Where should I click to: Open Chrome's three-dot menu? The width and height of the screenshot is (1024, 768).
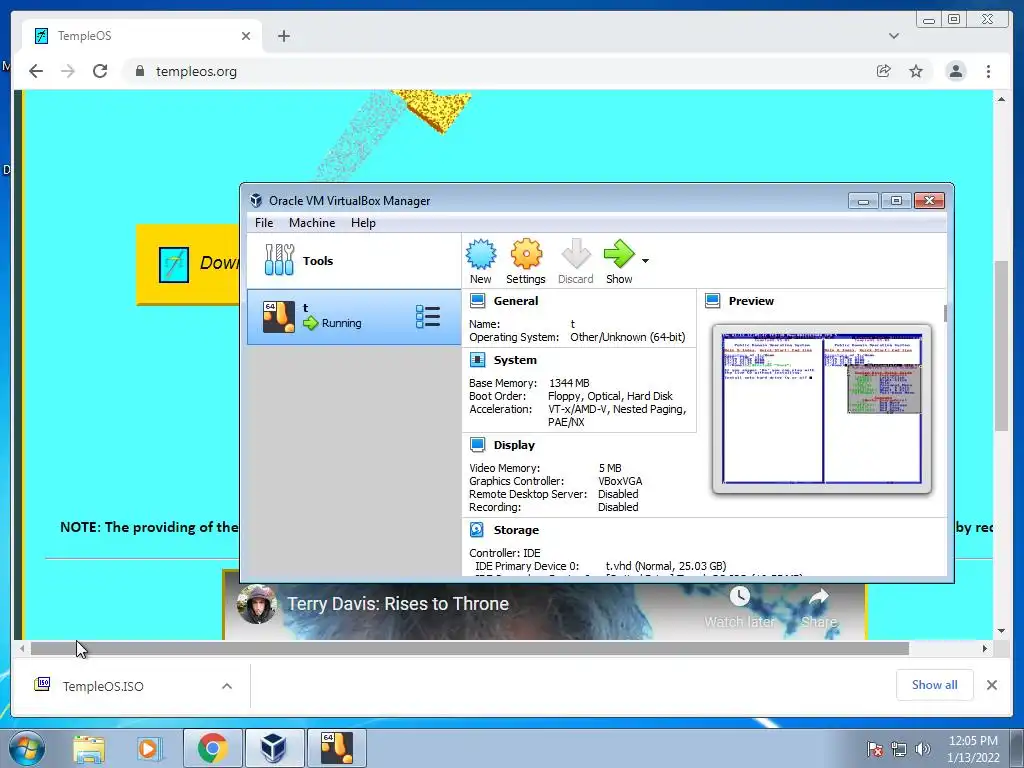click(989, 71)
